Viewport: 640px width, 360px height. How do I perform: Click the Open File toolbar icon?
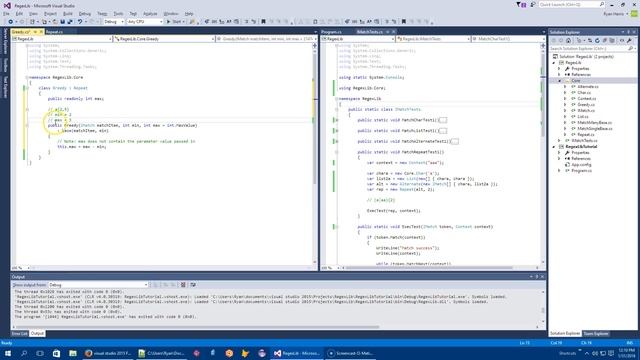coord(55,22)
